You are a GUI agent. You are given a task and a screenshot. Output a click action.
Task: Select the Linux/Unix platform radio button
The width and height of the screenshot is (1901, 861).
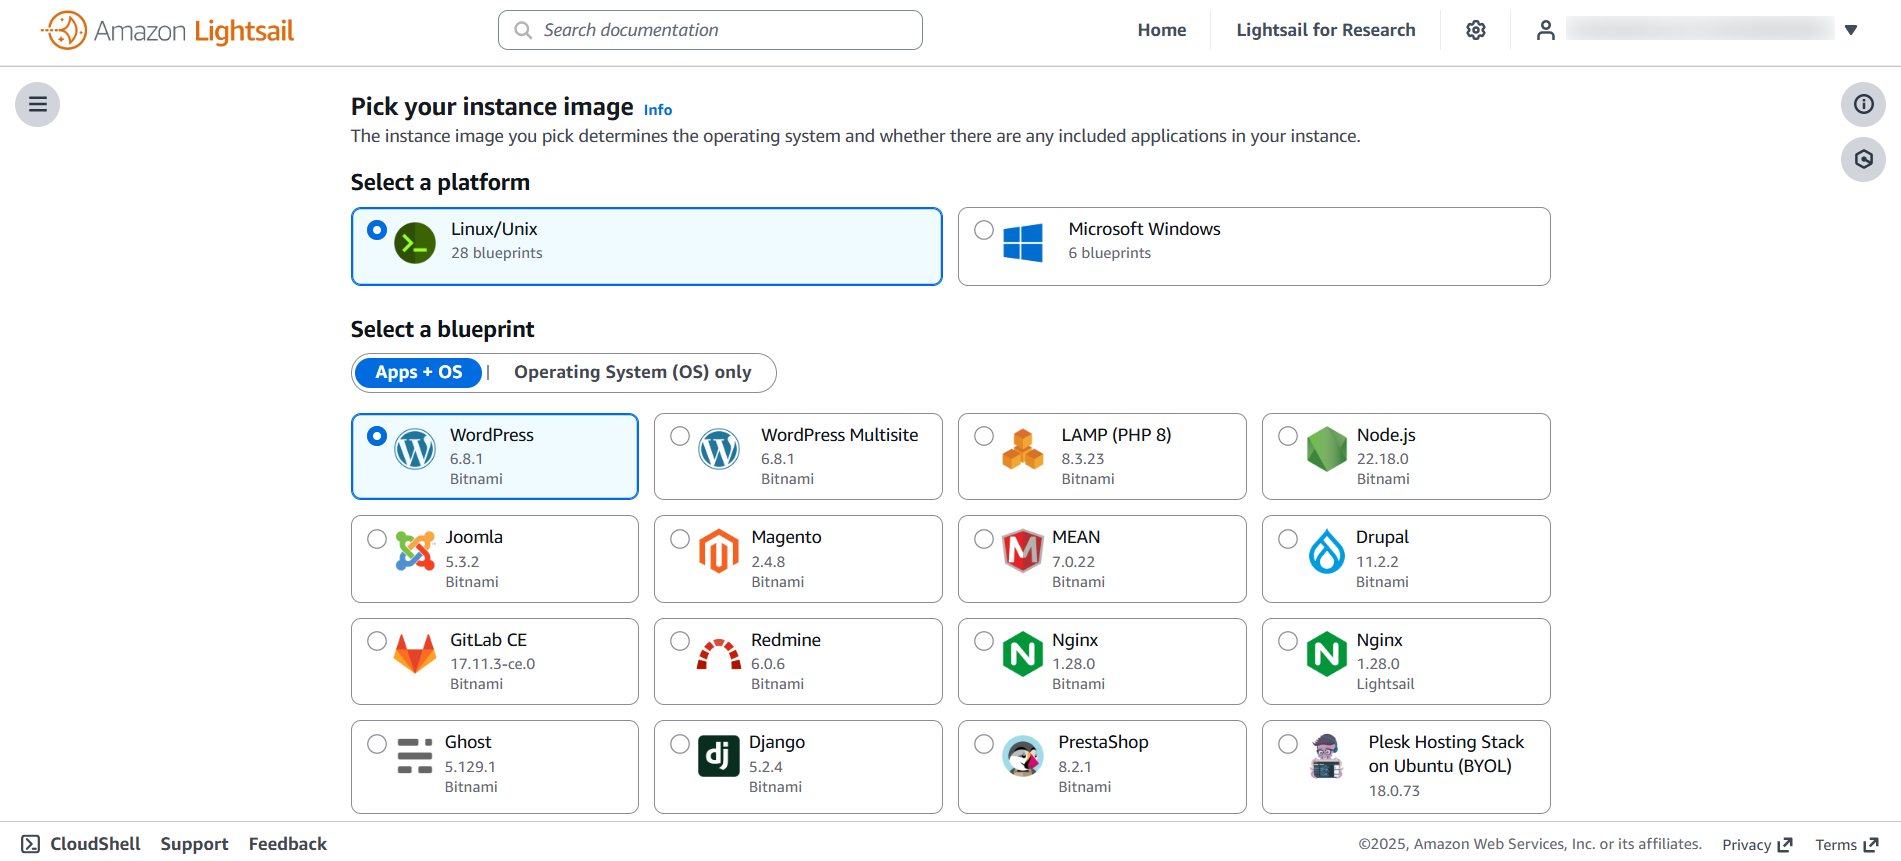click(377, 230)
